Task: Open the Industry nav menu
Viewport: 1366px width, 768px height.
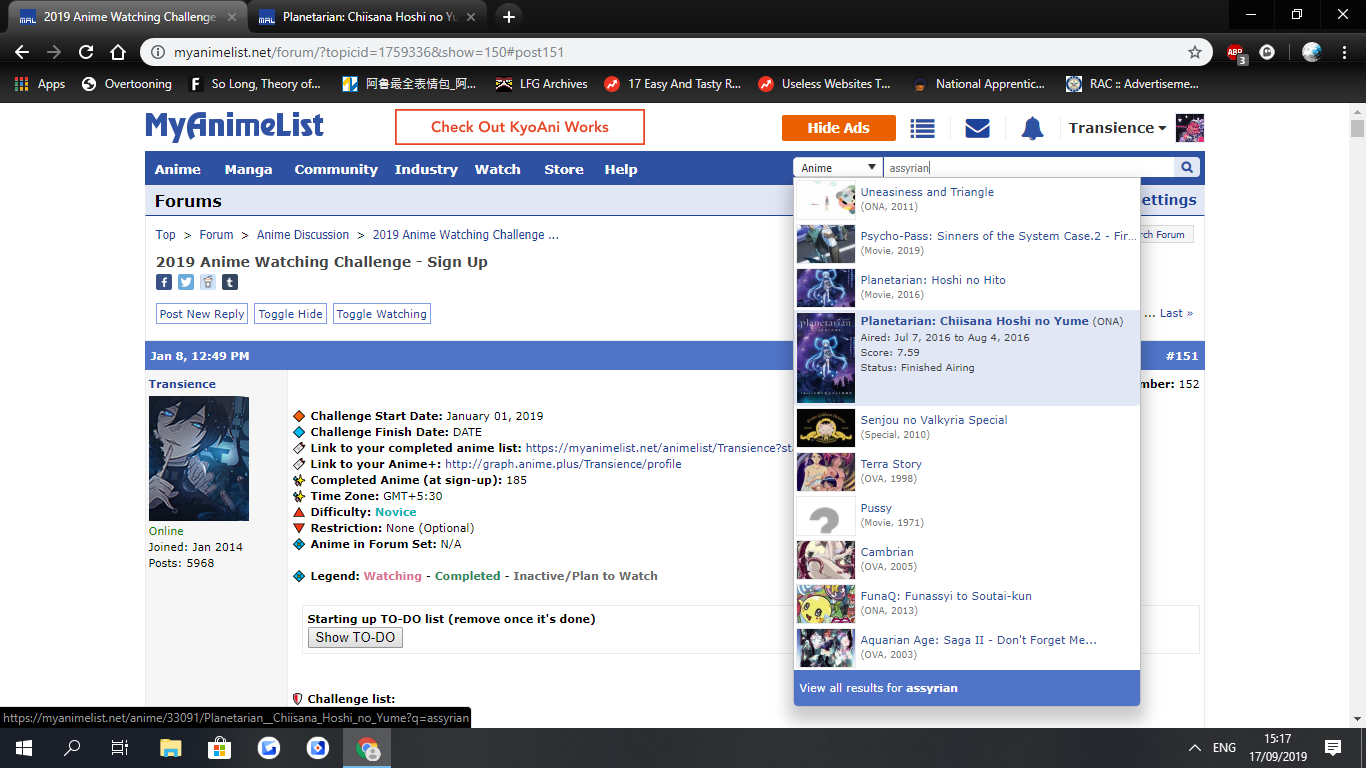Action: point(426,169)
